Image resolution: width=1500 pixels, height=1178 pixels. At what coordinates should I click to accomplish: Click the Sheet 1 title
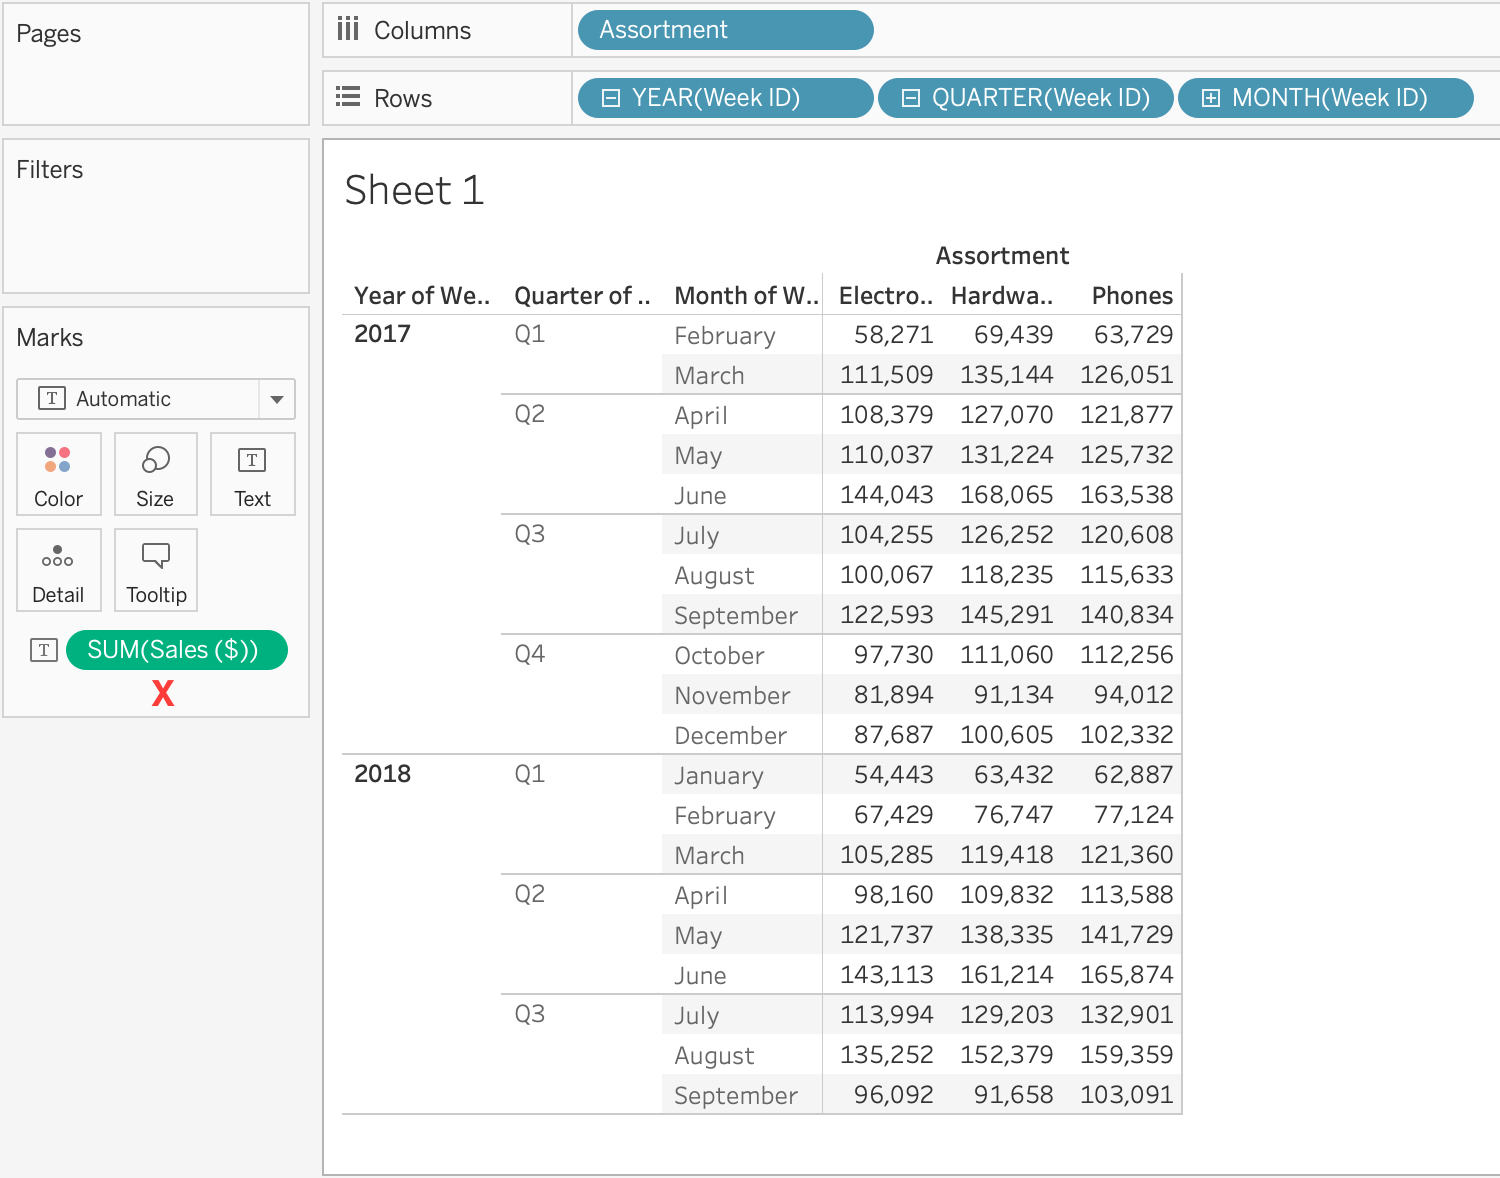[413, 190]
